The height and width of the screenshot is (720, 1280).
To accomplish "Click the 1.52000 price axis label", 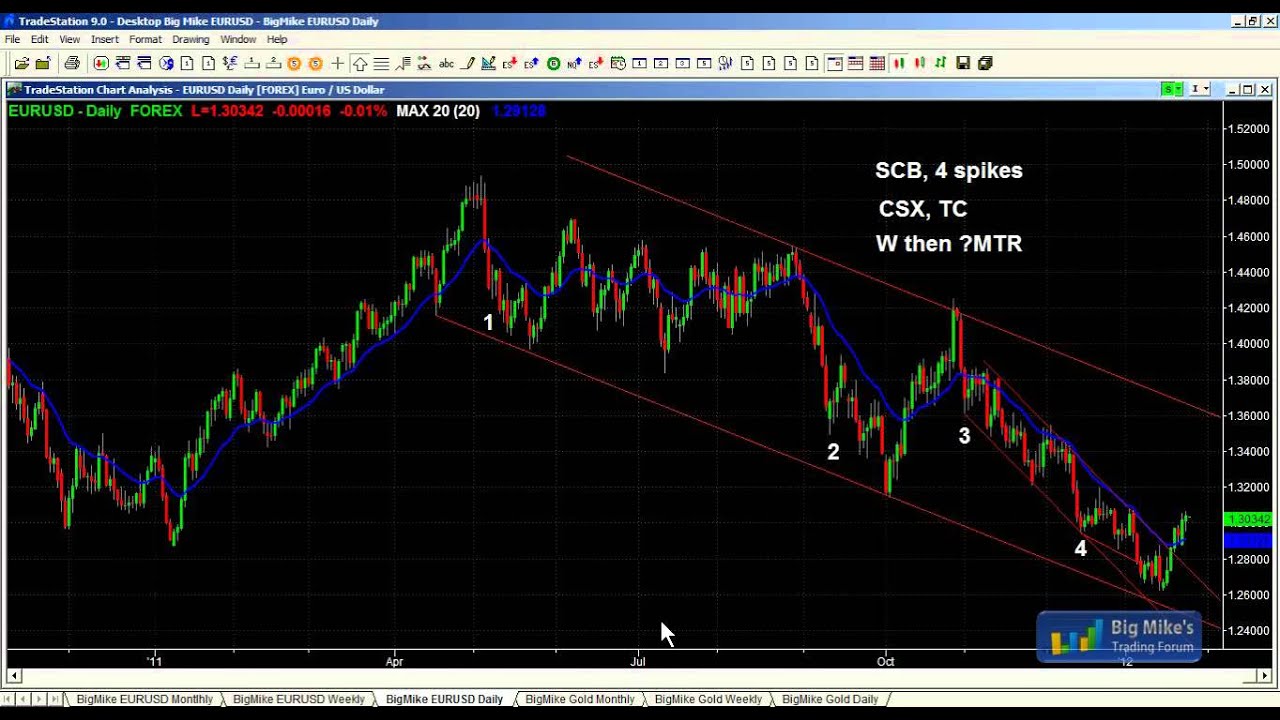I will [1250, 129].
